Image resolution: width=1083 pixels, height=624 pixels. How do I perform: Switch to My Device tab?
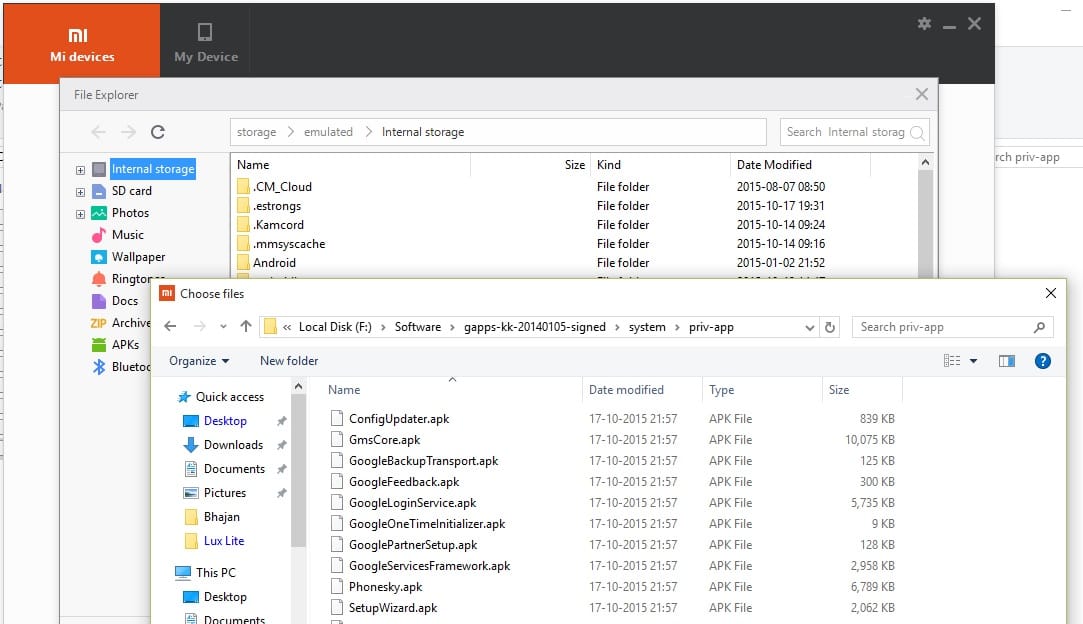click(x=205, y=43)
